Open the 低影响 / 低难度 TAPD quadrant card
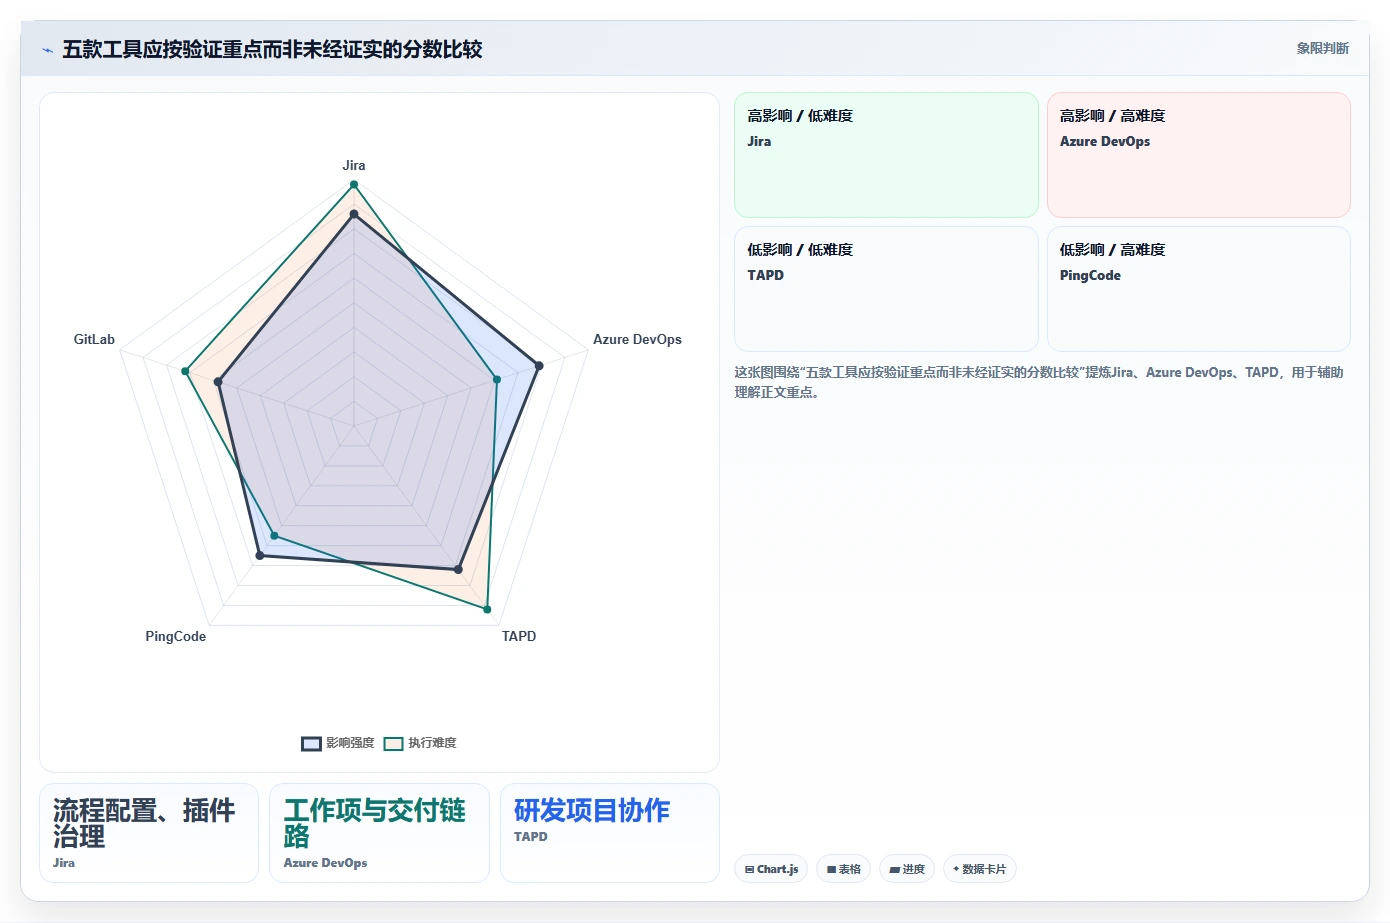 [x=886, y=289]
